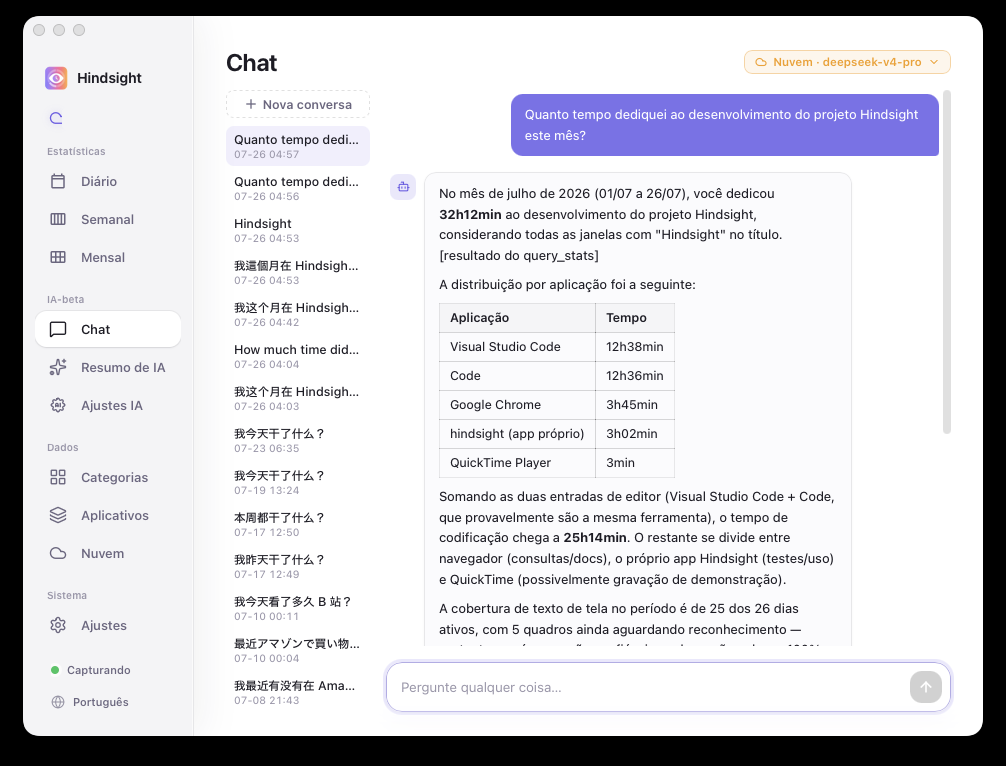Click the bot avatar icon beside reply
This screenshot has width=1006, height=766.
(x=403, y=187)
